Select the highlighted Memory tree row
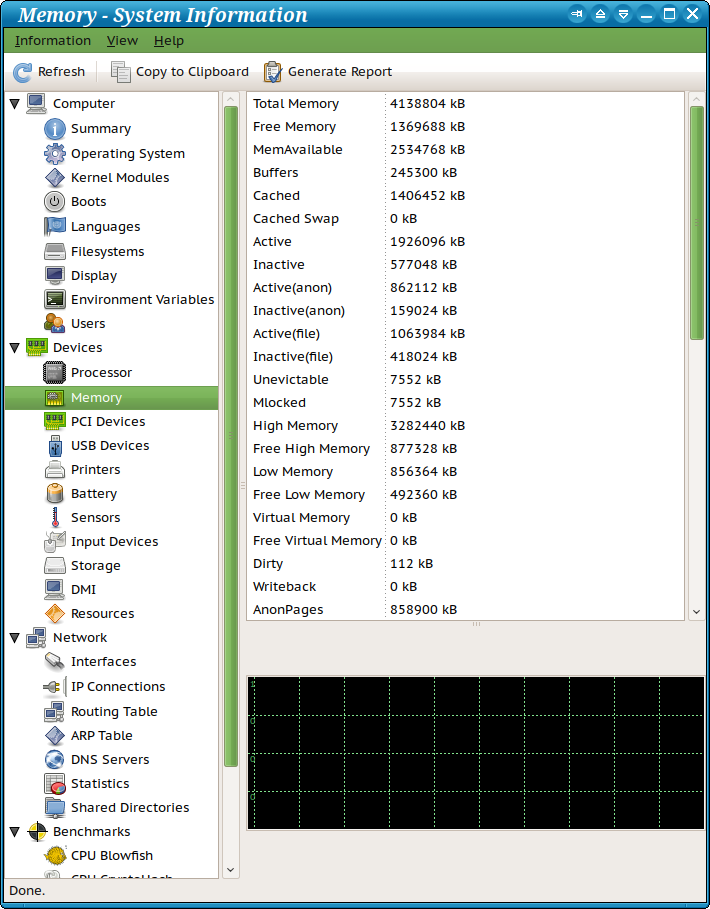This screenshot has height=909, width=710. 111,398
